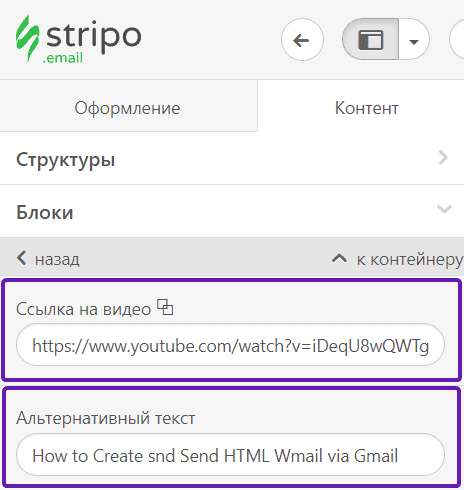Focus the Альтернативный текст input field

point(230,455)
